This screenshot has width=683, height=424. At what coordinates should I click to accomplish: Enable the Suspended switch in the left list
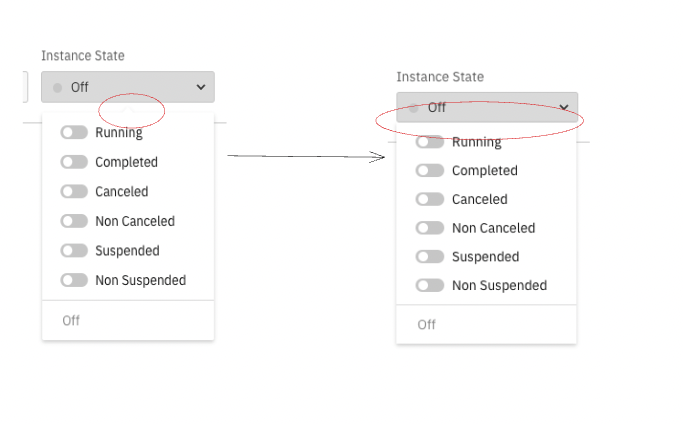(x=74, y=250)
